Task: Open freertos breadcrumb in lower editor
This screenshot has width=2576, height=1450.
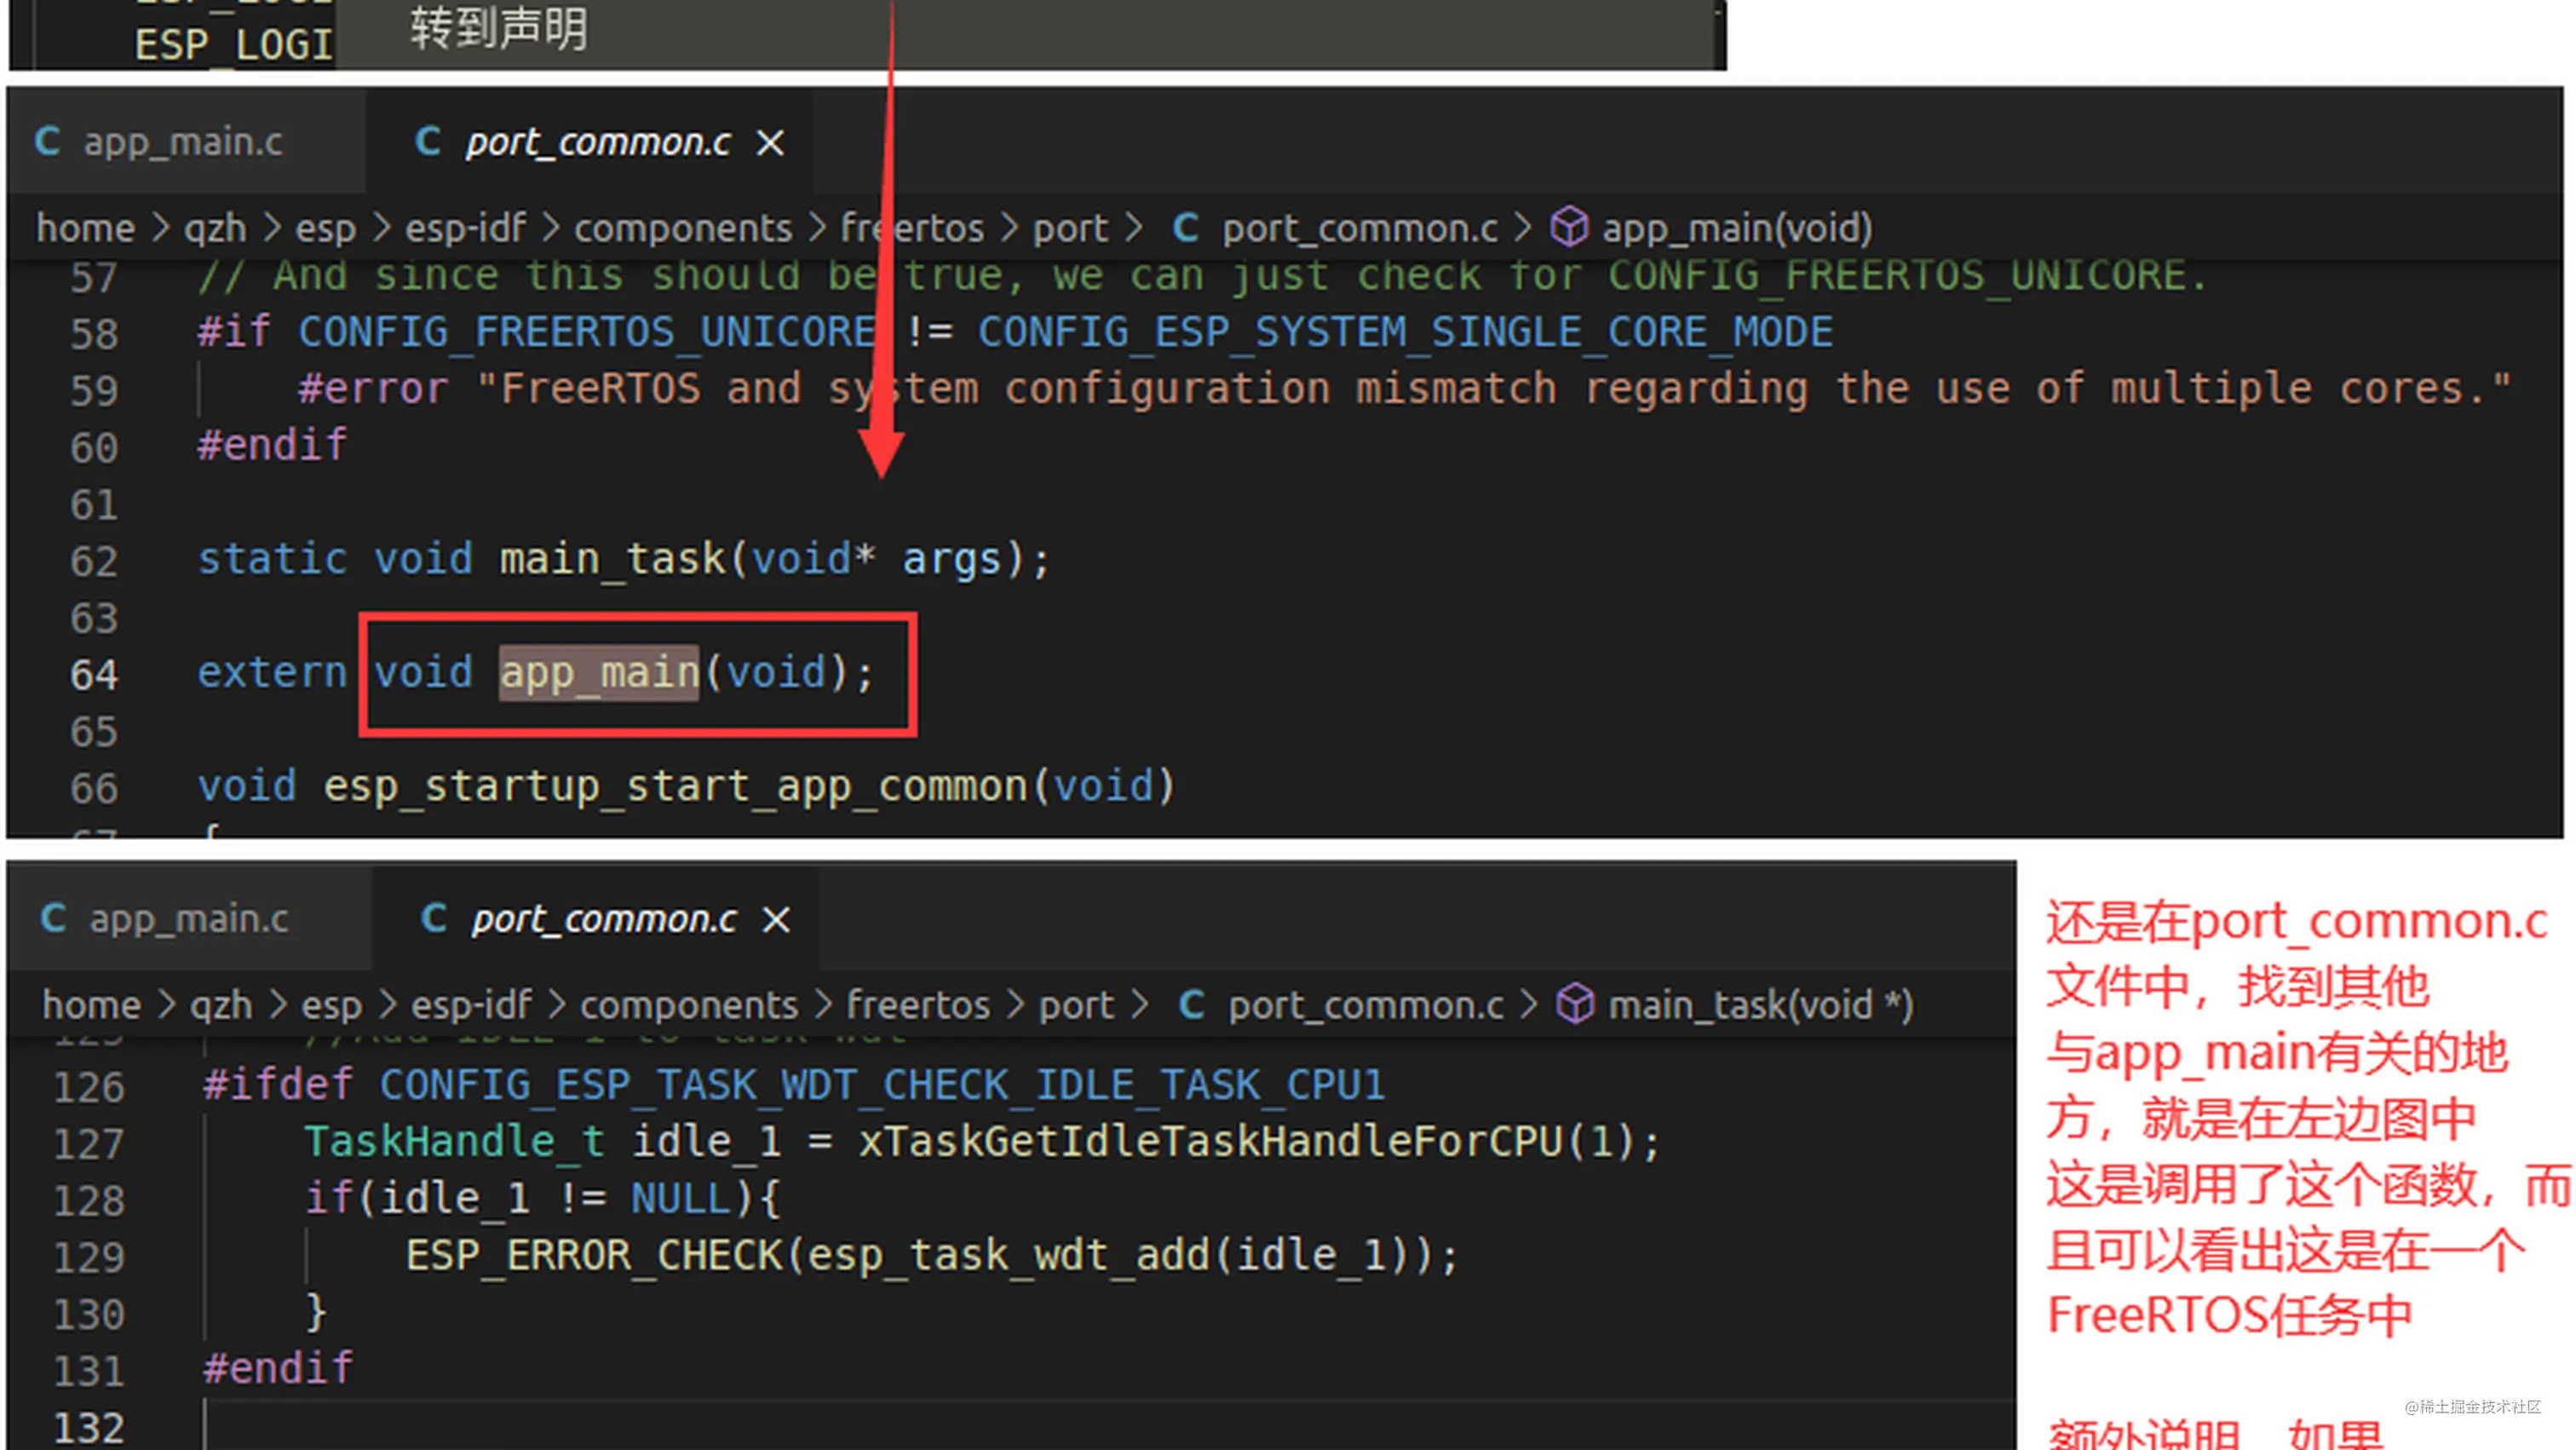Action: pos(918,1004)
